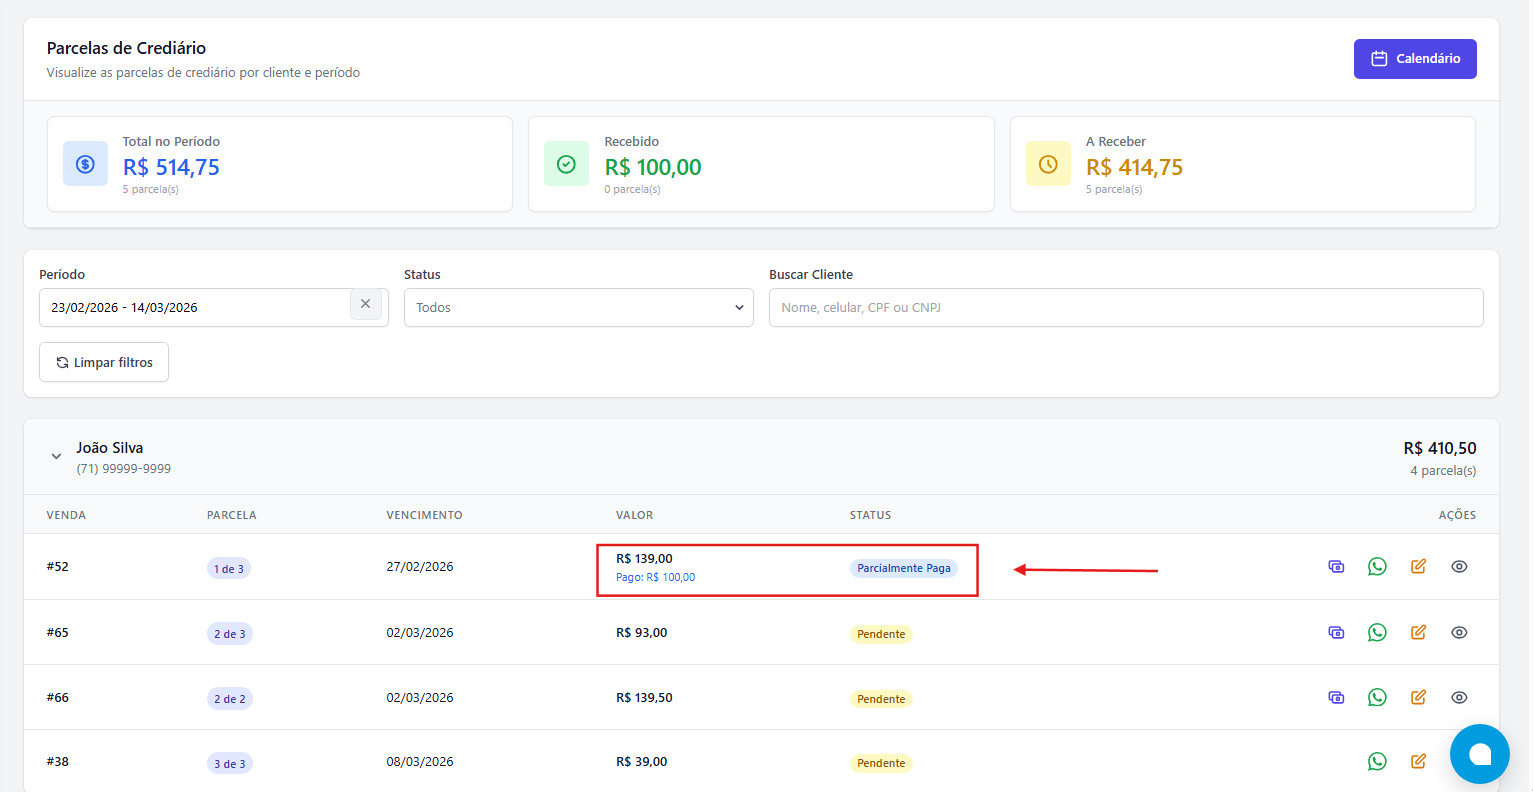Open the blue chat bubble widget
1533x792 pixels.
coord(1479,754)
